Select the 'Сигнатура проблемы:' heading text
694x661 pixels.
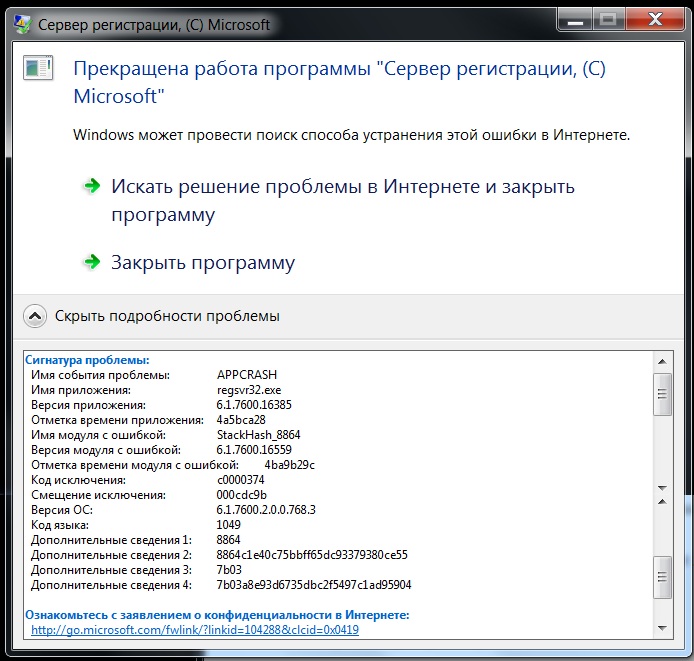[x=87, y=360]
